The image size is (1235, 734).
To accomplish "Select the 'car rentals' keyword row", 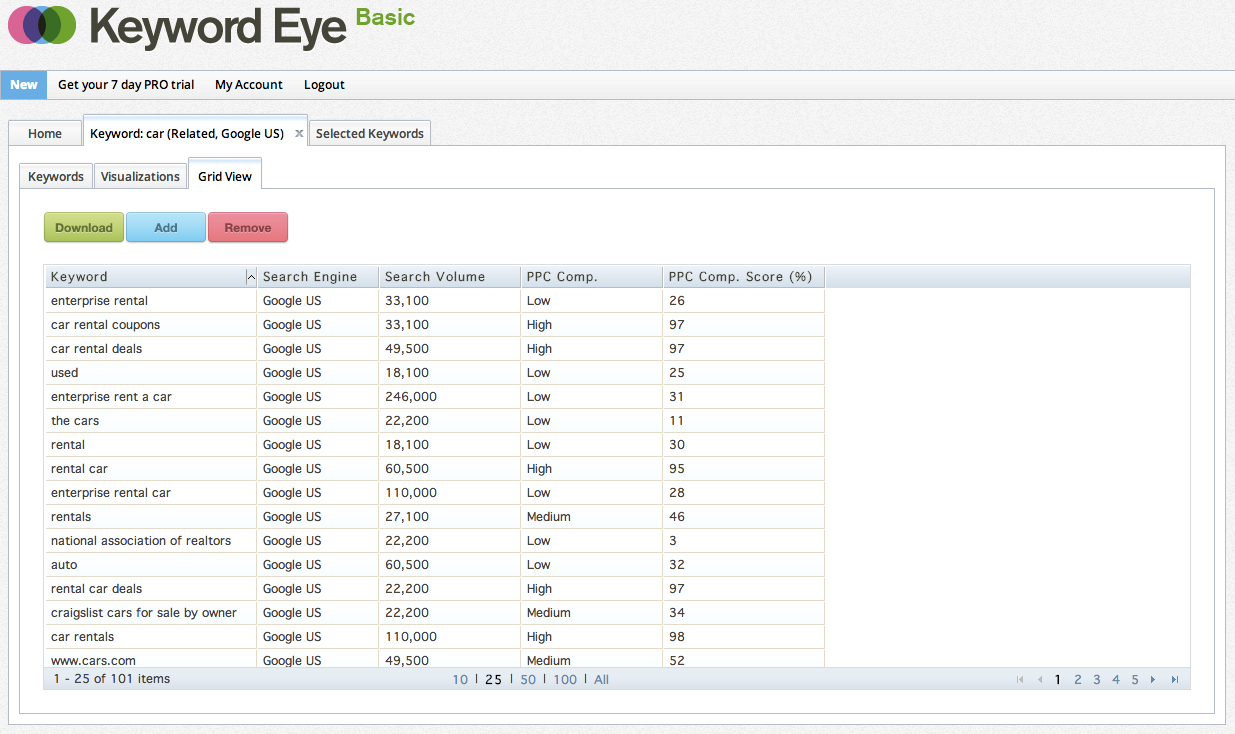I will 435,637.
